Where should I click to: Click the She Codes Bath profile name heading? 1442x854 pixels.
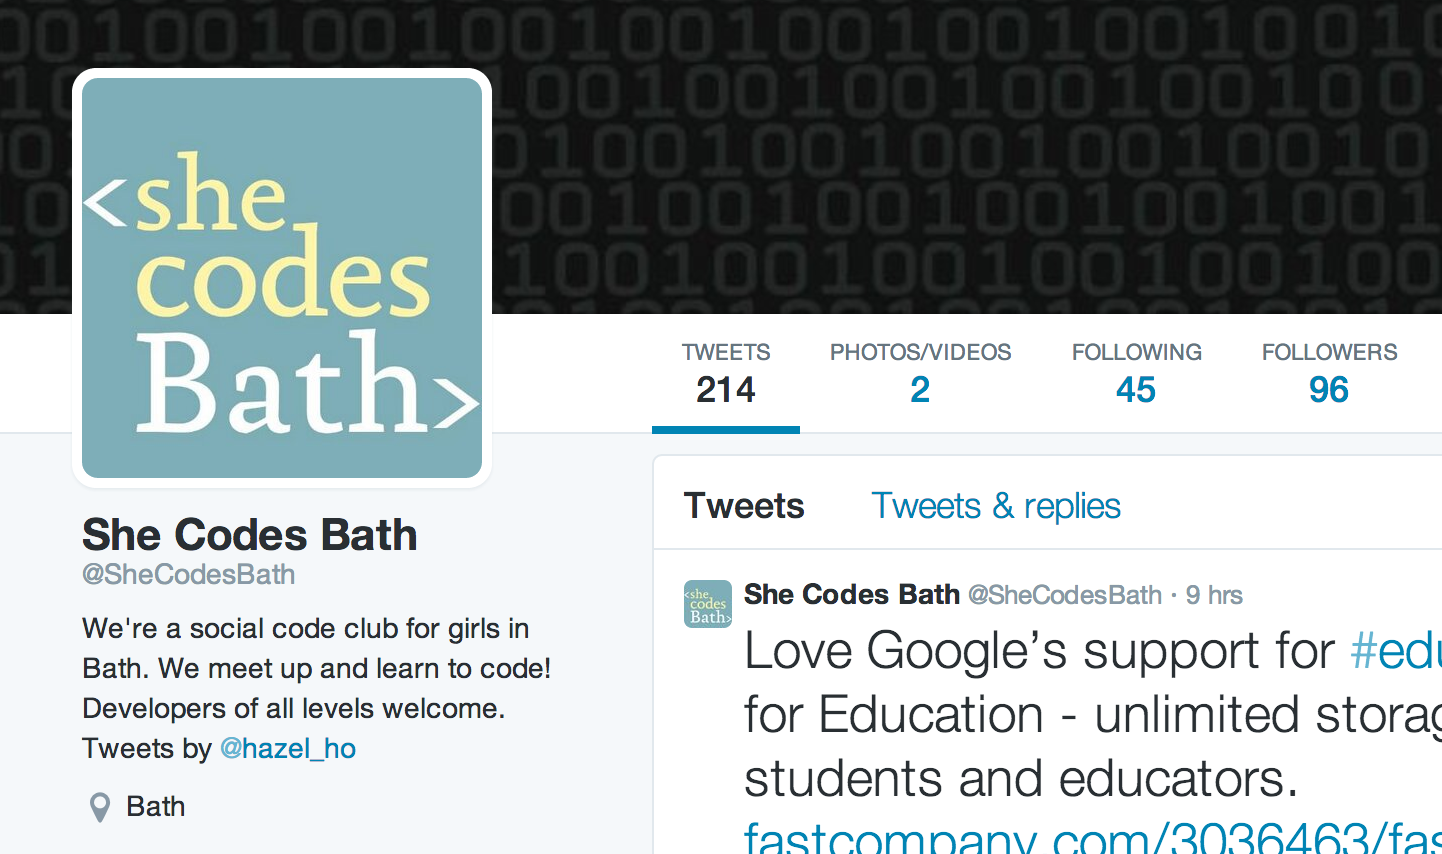pyautogui.click(x=249, y=535)
